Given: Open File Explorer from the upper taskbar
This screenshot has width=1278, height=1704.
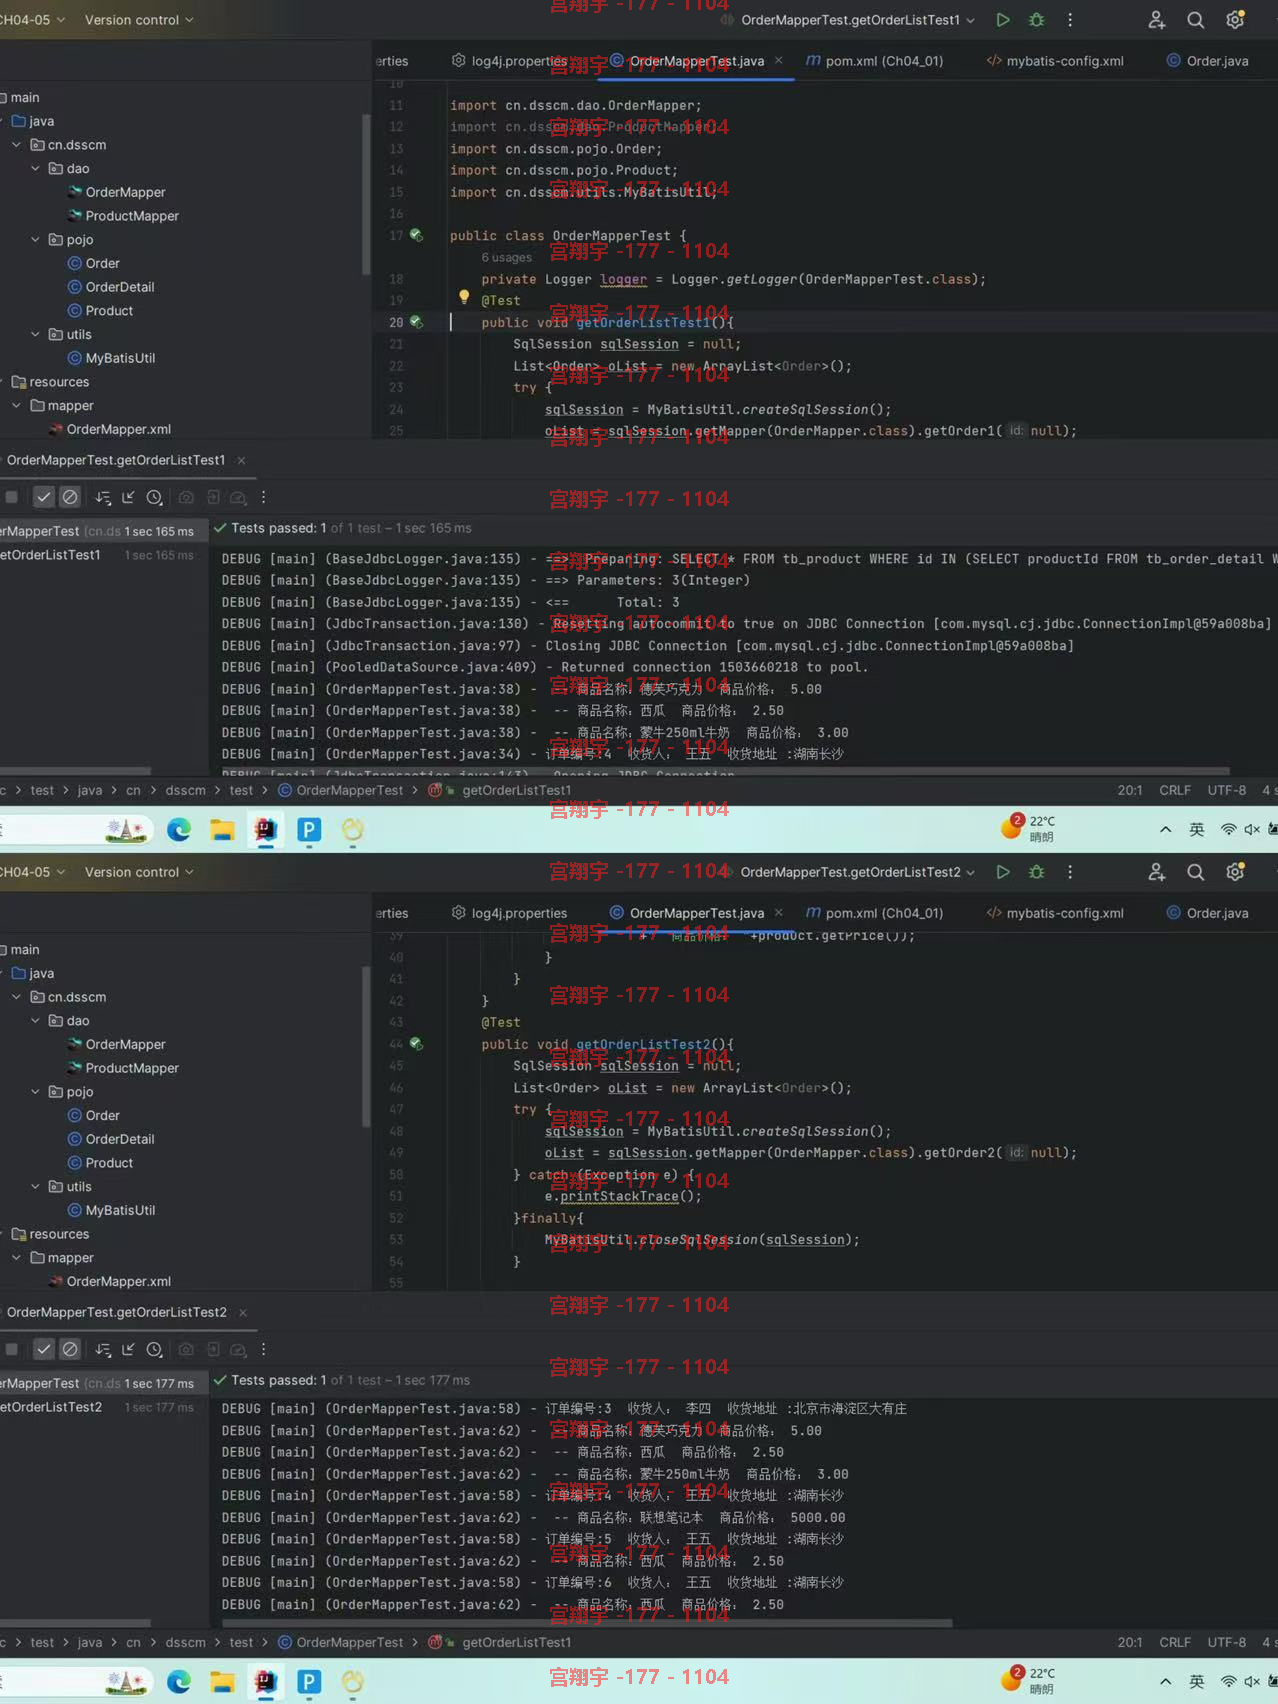Looking at the screenshot, I should [222, 830].
